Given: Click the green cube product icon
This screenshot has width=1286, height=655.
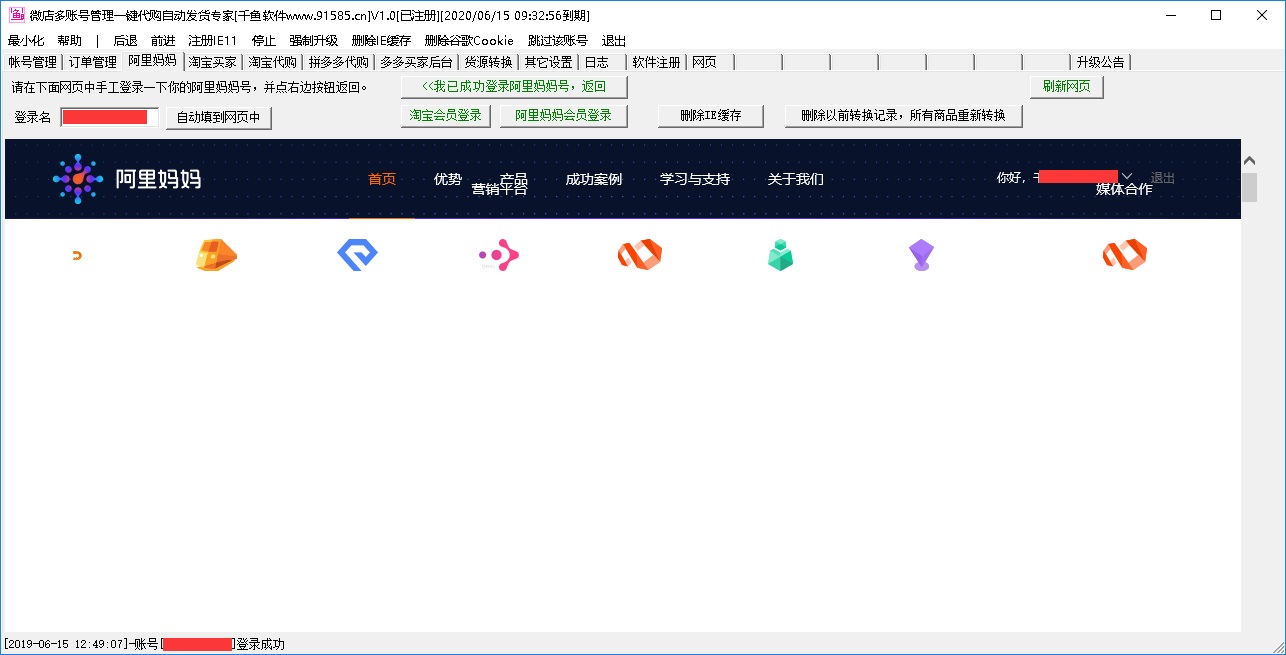Looking at the screenshot, I should tap(780, 256).
